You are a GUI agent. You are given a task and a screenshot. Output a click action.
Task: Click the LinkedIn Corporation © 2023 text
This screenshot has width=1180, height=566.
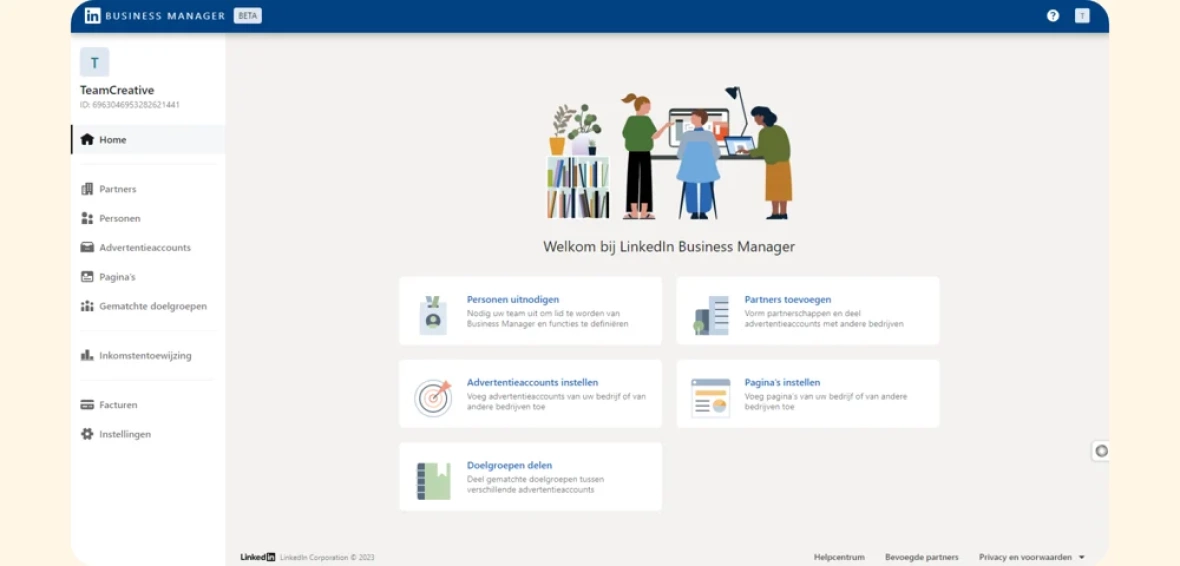click(x=327, y=558)
